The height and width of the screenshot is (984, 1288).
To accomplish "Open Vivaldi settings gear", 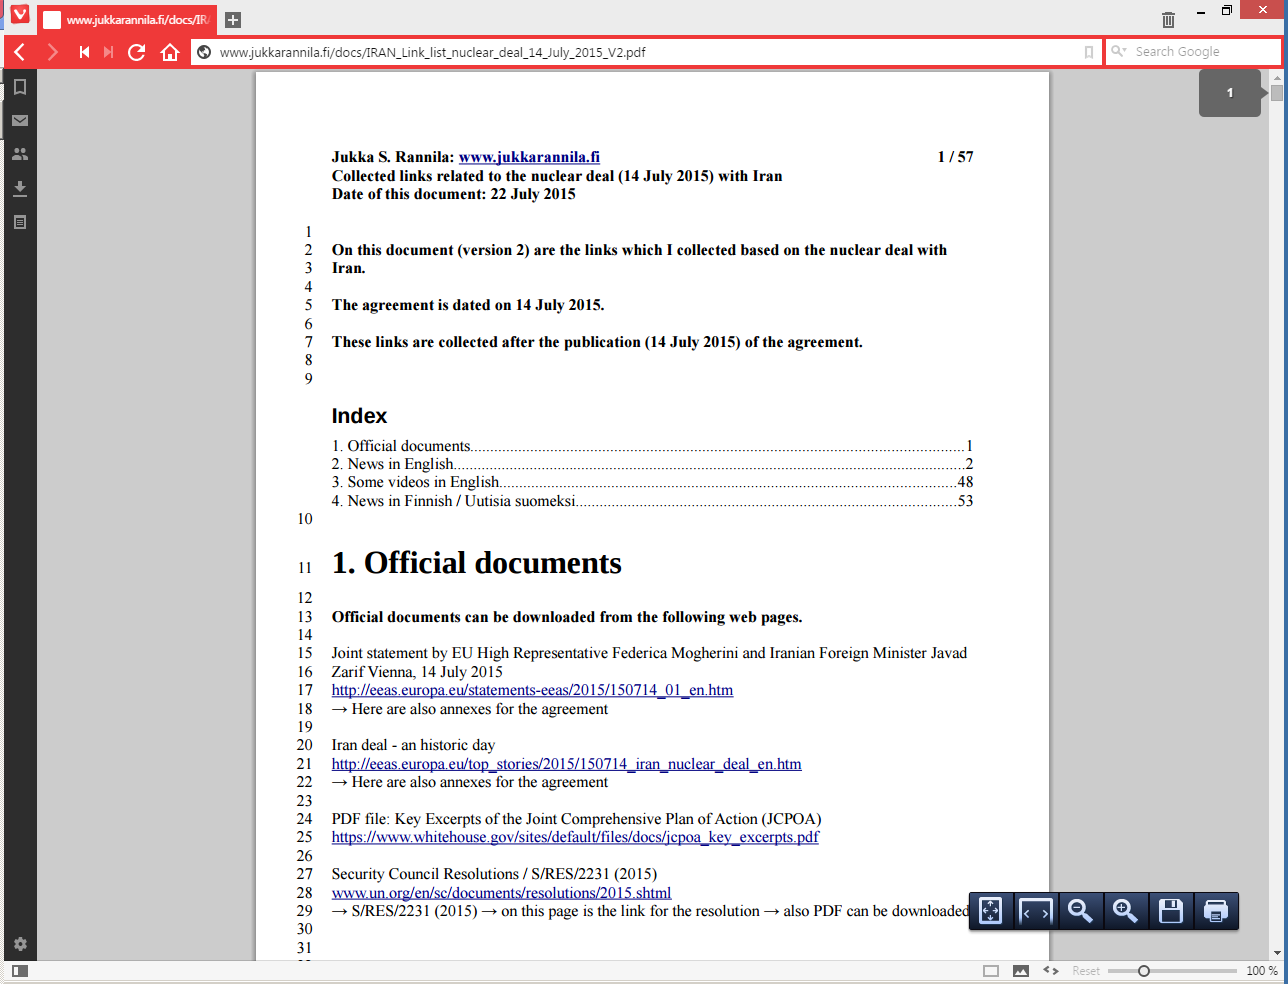I will click(x=20, y=944).
